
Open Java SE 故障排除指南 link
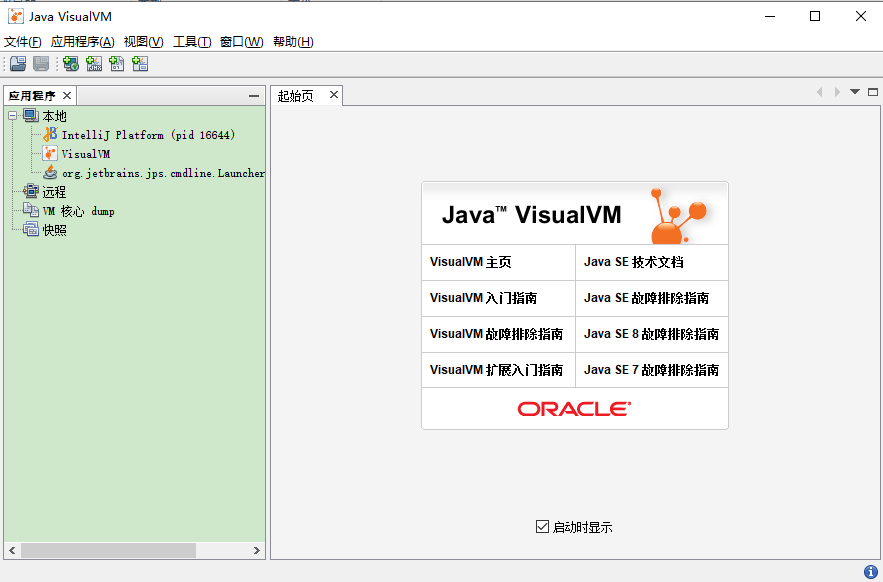click(646, 298)
